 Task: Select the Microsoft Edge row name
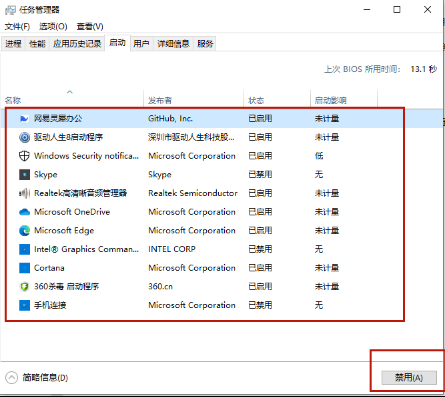coord(64,230)
